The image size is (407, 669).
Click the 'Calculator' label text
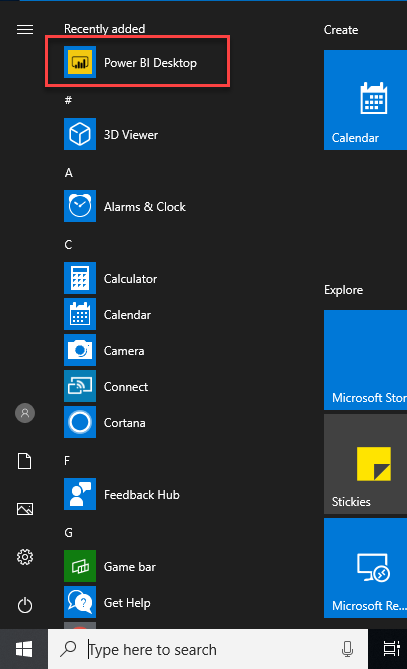[131, 279]
